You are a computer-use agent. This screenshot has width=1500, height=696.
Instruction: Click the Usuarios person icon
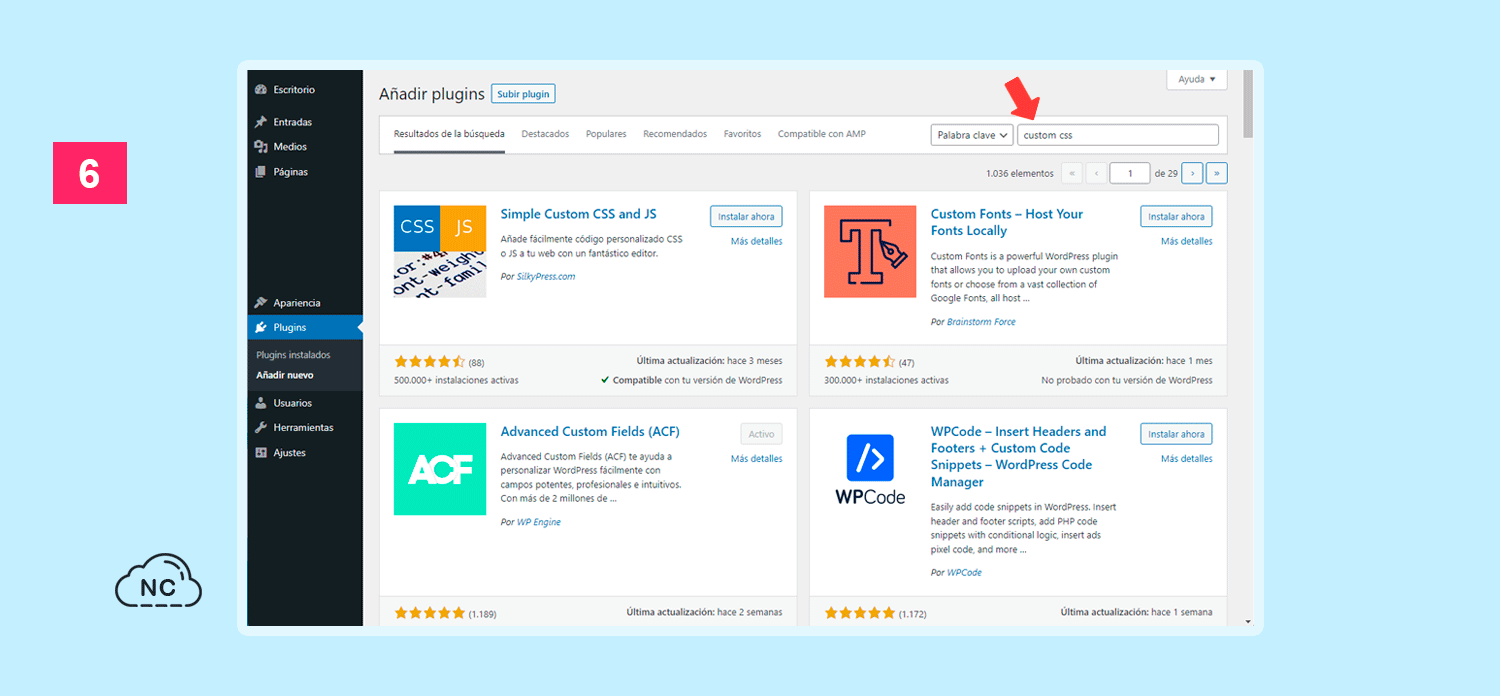(x=261, y=403)
